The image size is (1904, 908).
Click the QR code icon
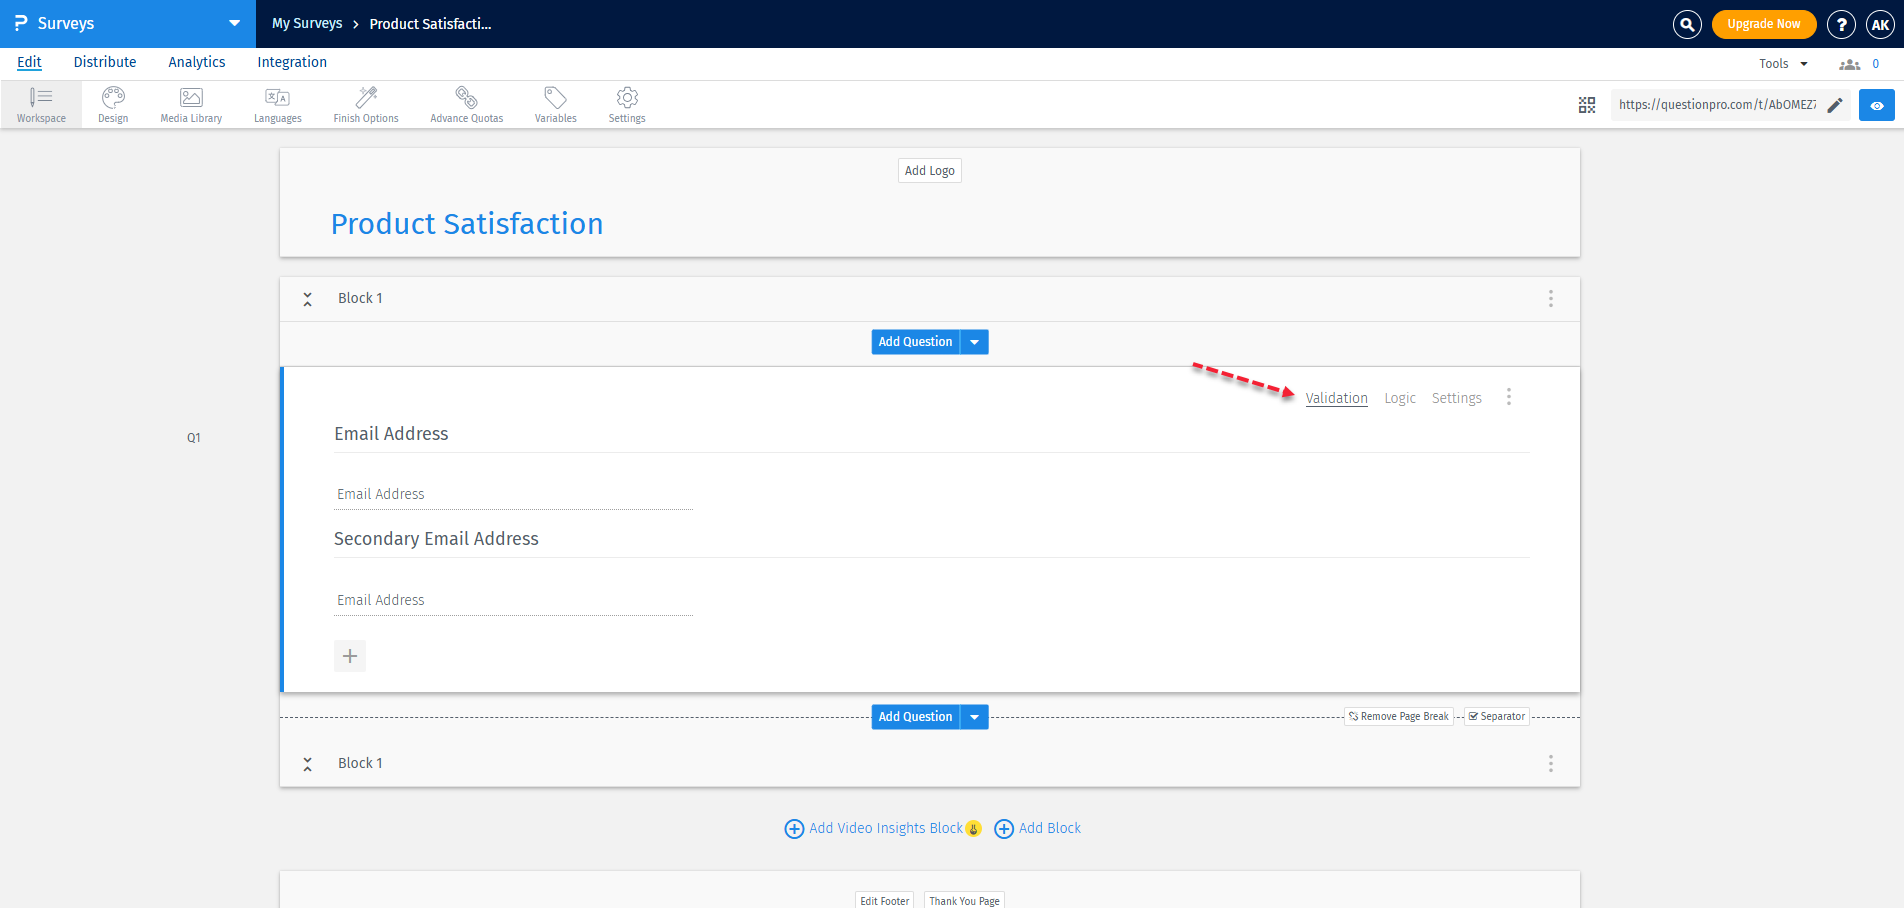(1587, 105)
